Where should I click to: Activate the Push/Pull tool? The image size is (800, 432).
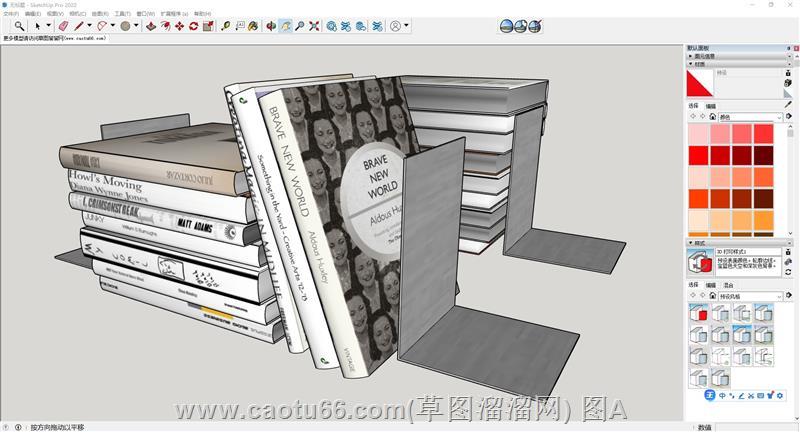151,26
